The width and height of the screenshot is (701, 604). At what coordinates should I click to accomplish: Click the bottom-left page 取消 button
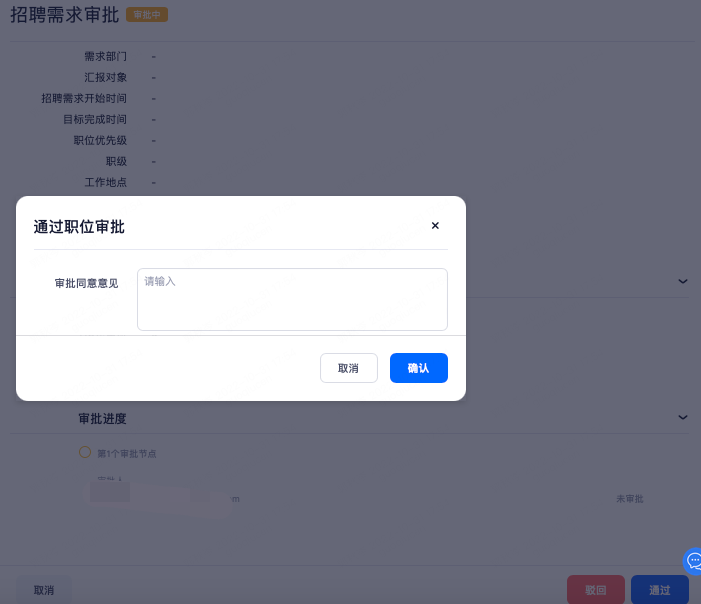tap(44, 590)
